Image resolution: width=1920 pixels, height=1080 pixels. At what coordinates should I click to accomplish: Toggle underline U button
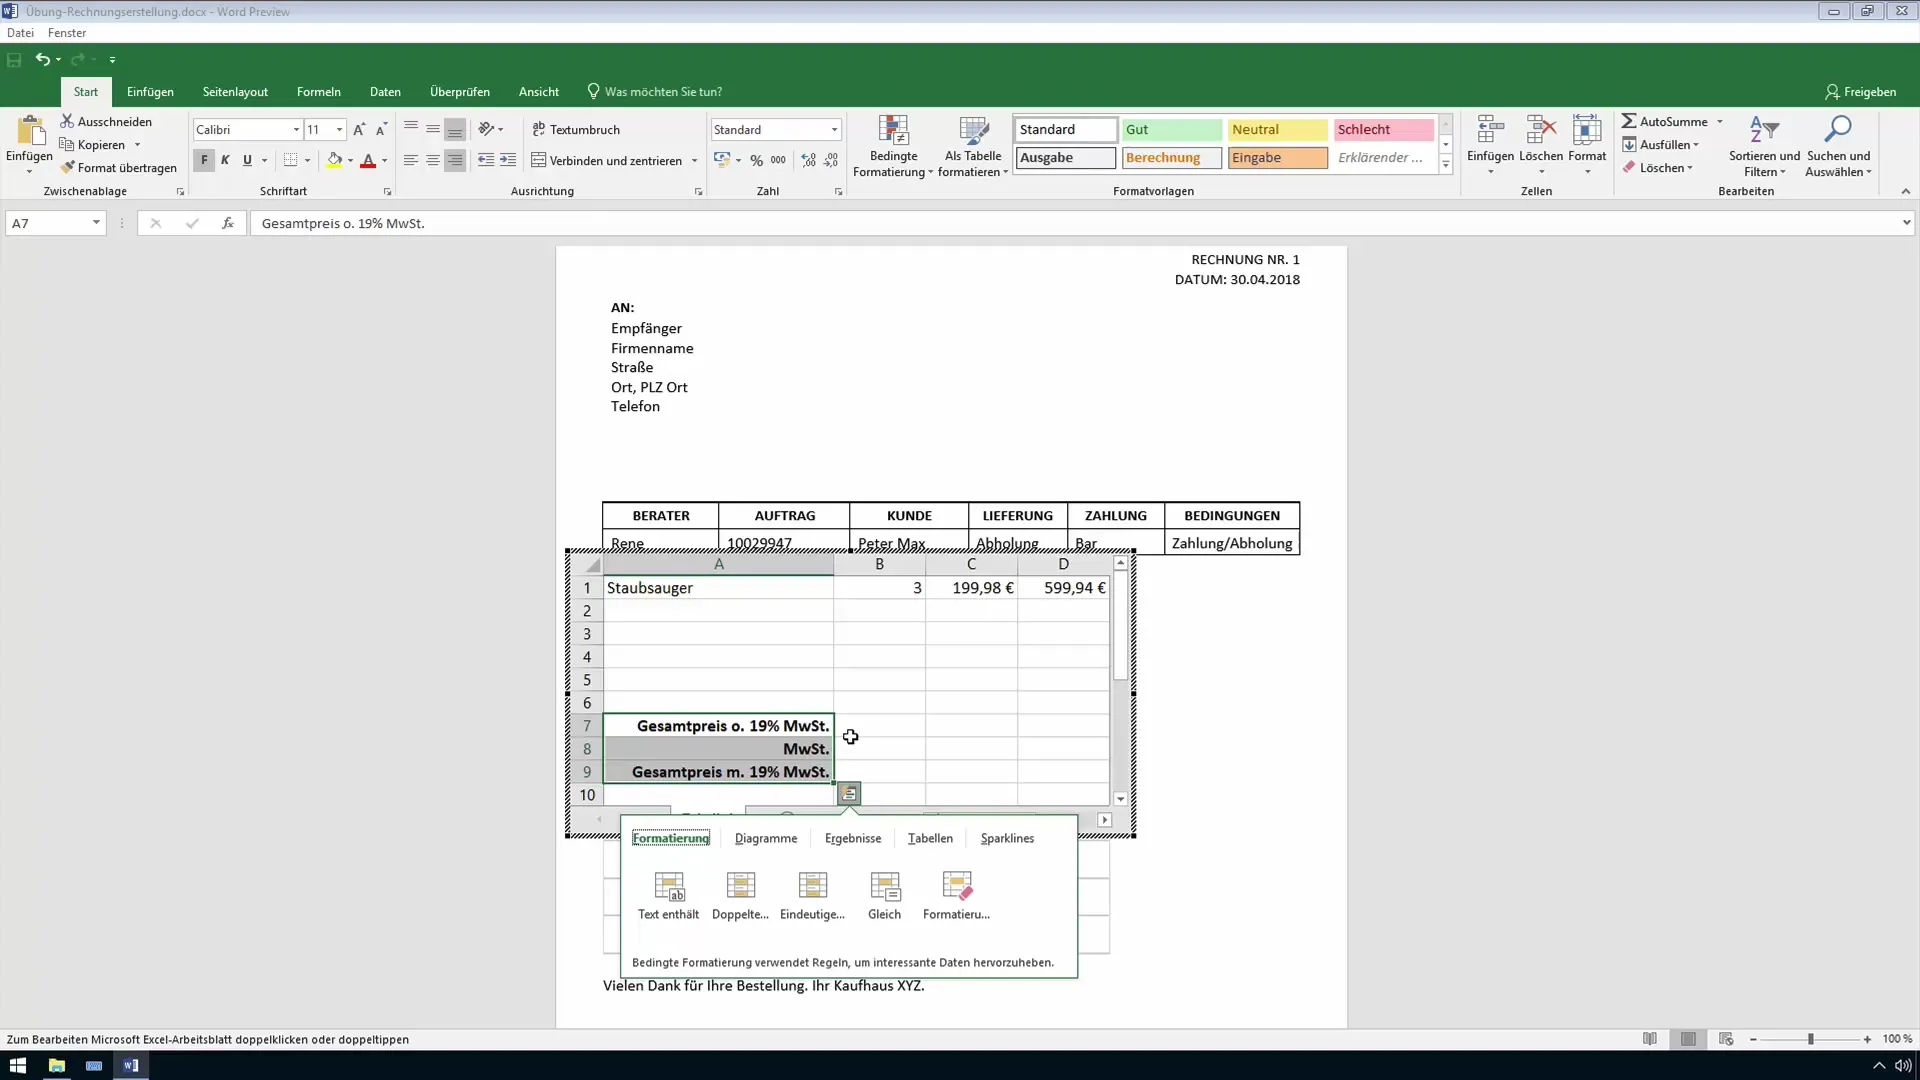tap(247, 160)
